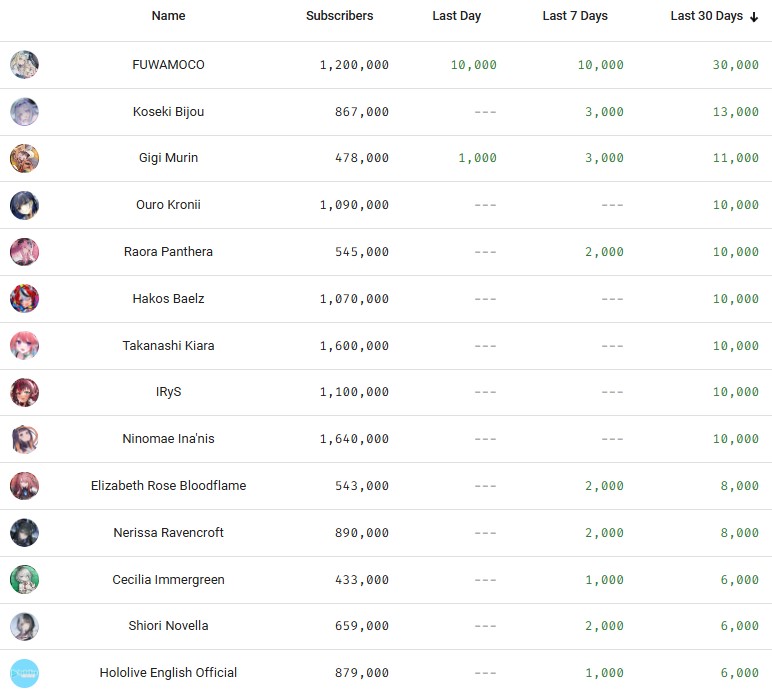
Task: Select the Shiori Novella name link
Action: (x=168, y=626)
